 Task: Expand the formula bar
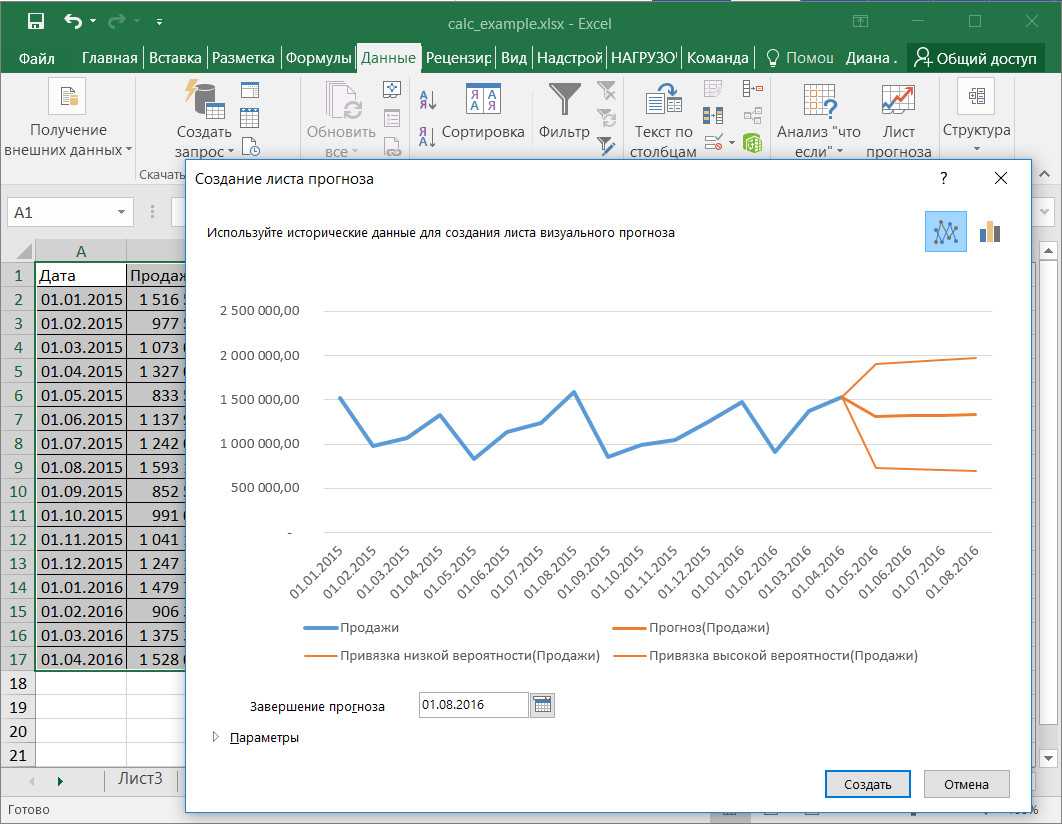[x=1044, y=212]
